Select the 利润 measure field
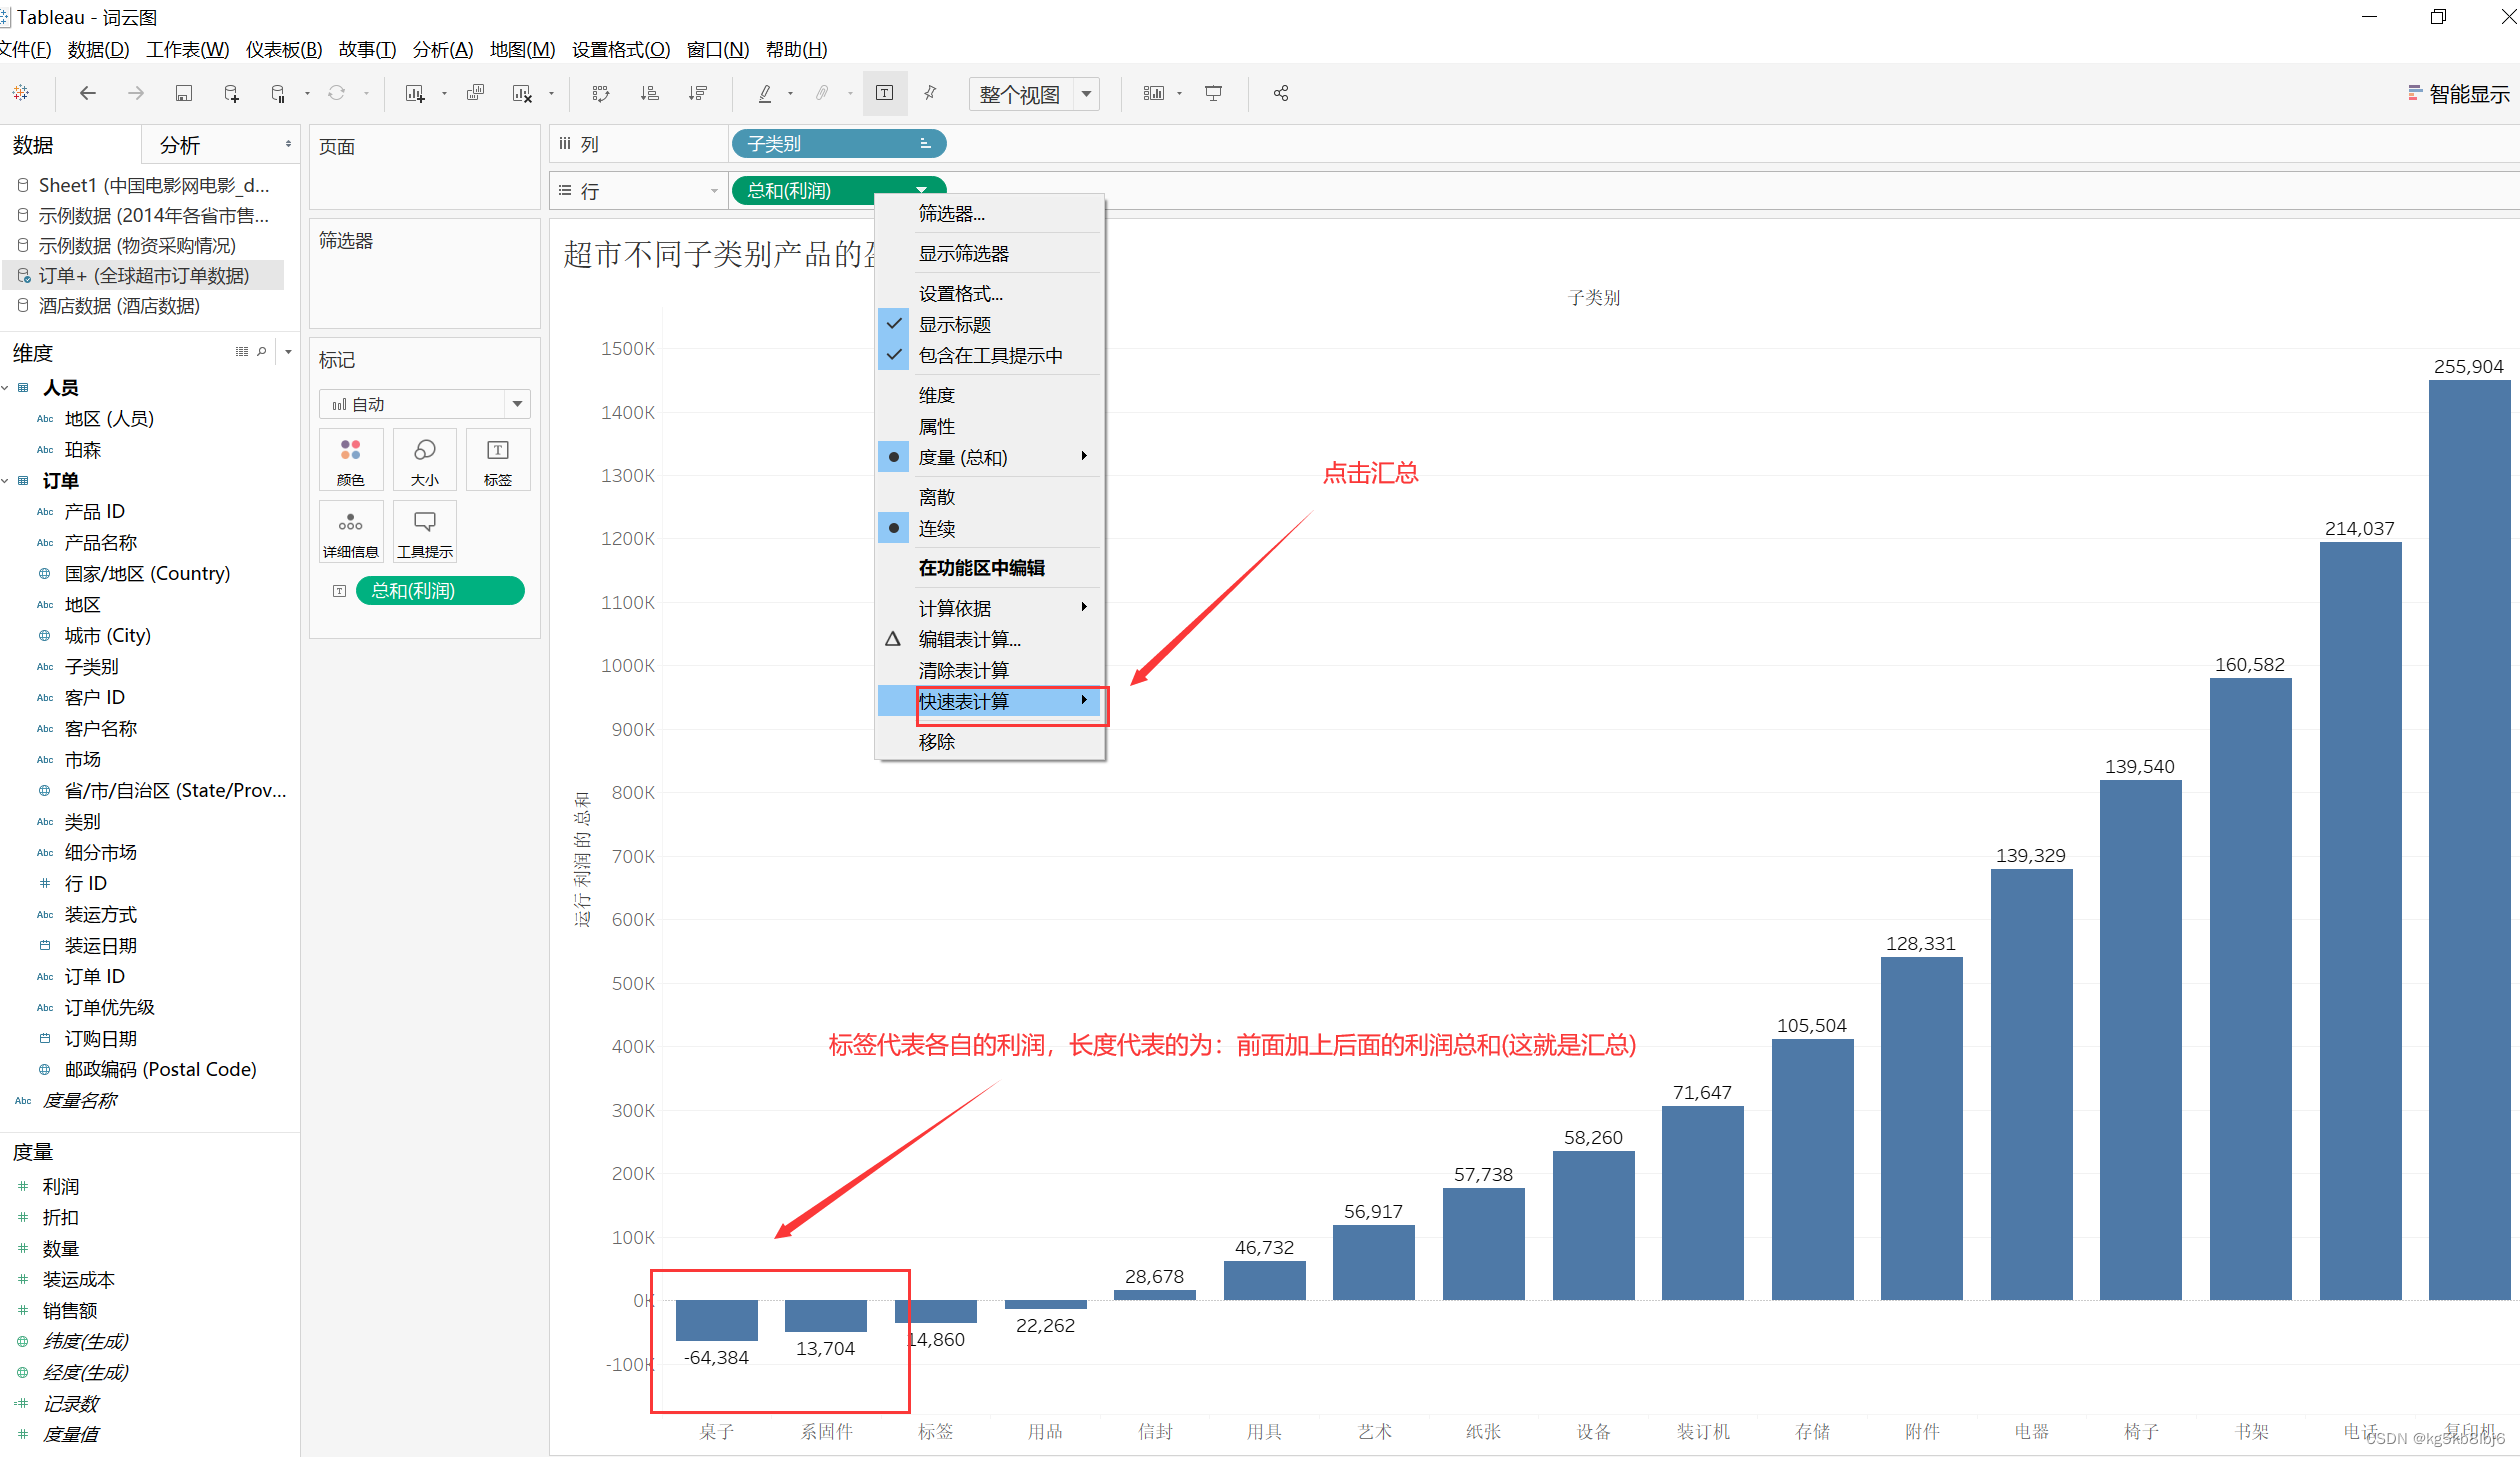2520x1457 pixels. 61,1186
